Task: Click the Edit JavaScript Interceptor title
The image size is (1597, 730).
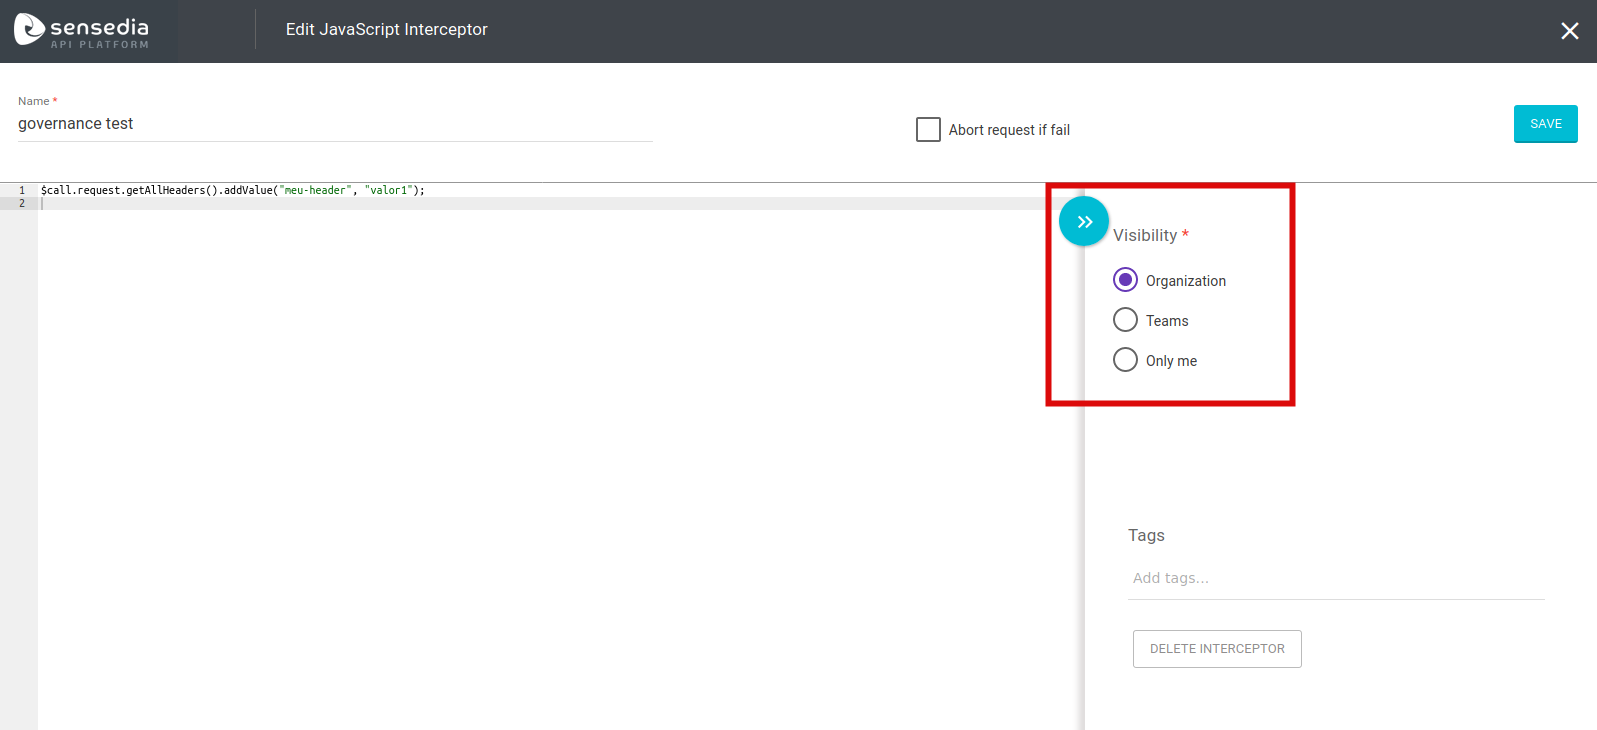Action: [x=386, y=30]
